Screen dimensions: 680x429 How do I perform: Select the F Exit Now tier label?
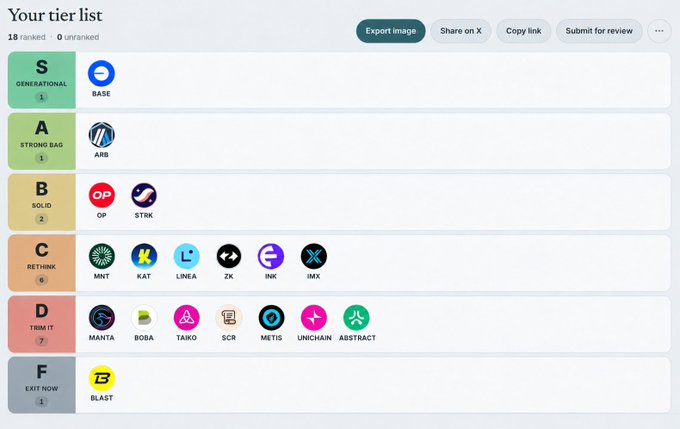pos(42,385)
